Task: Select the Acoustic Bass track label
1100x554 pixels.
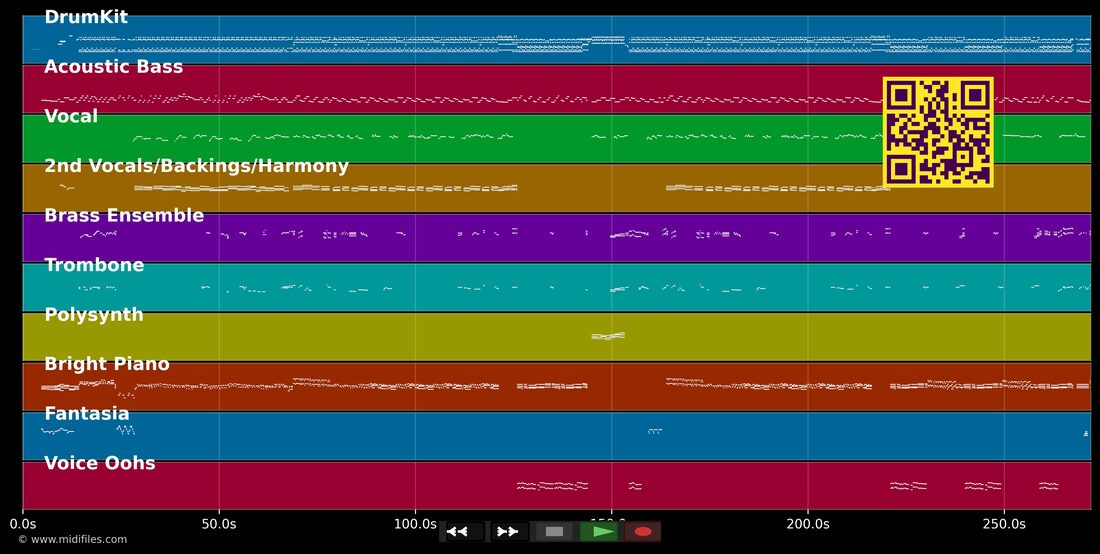Action: tap(113, 67)
